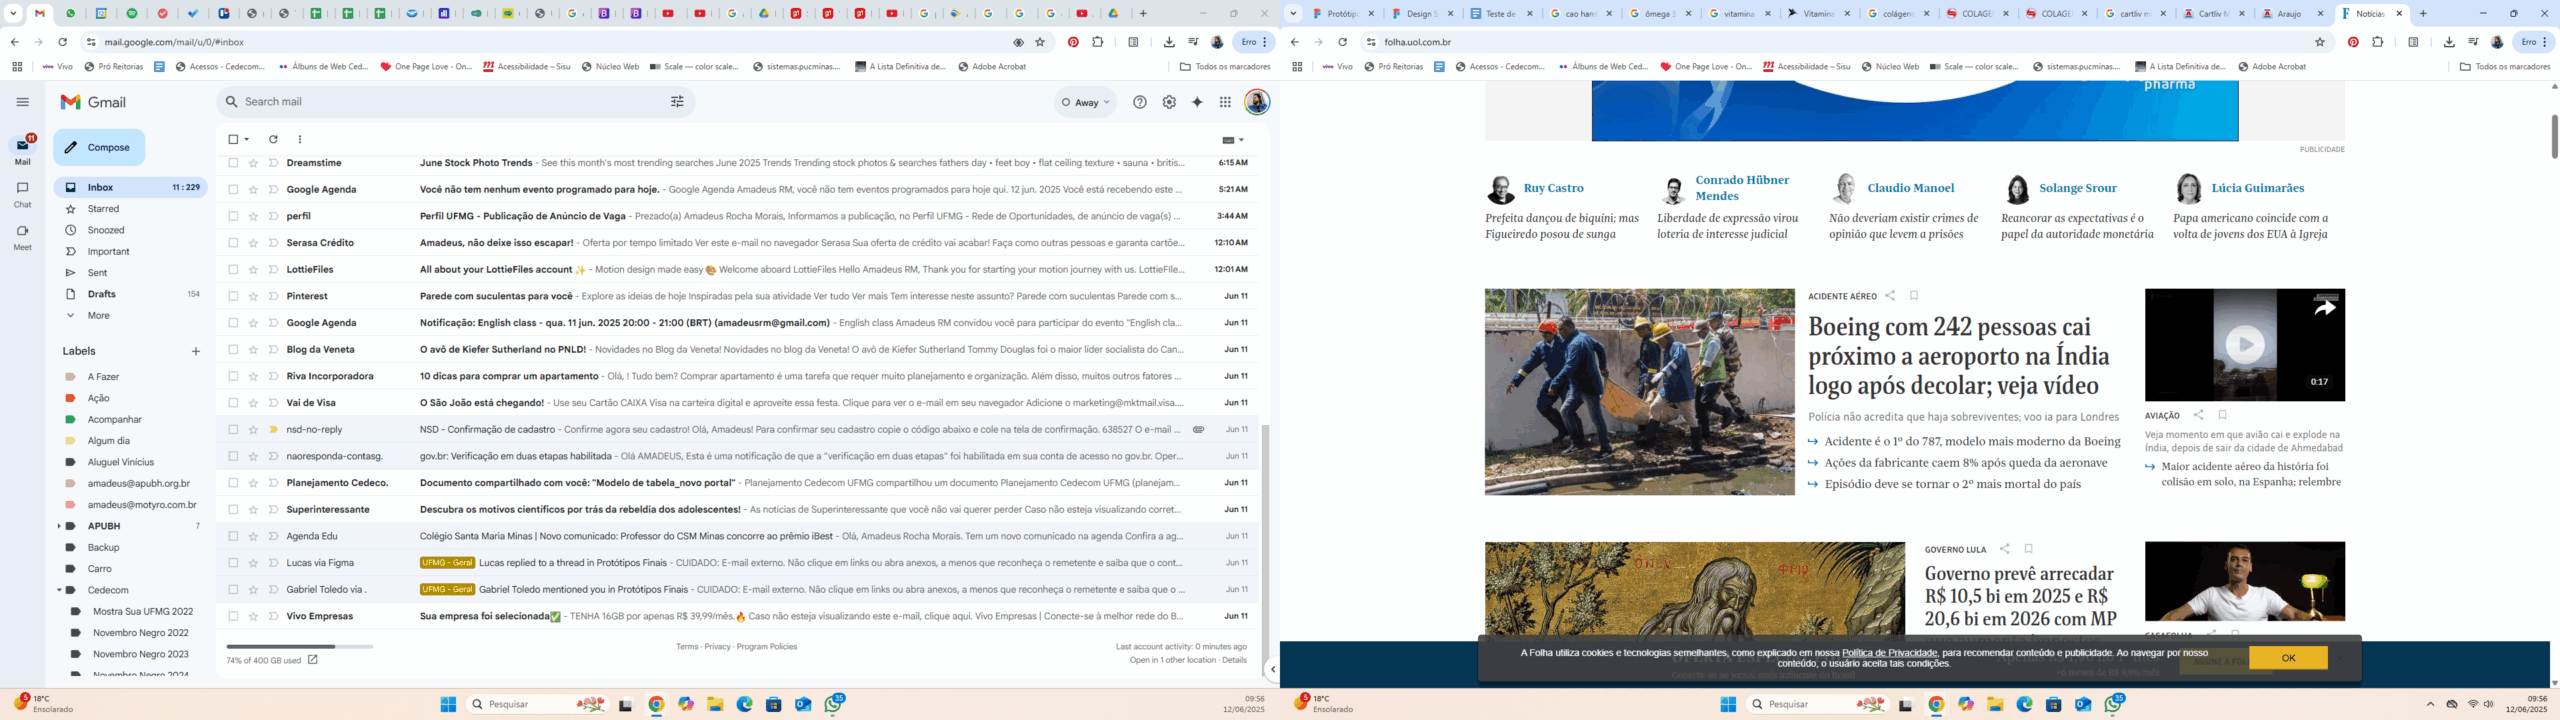Open Chat in the Gmail sidebar

[22, 194]
